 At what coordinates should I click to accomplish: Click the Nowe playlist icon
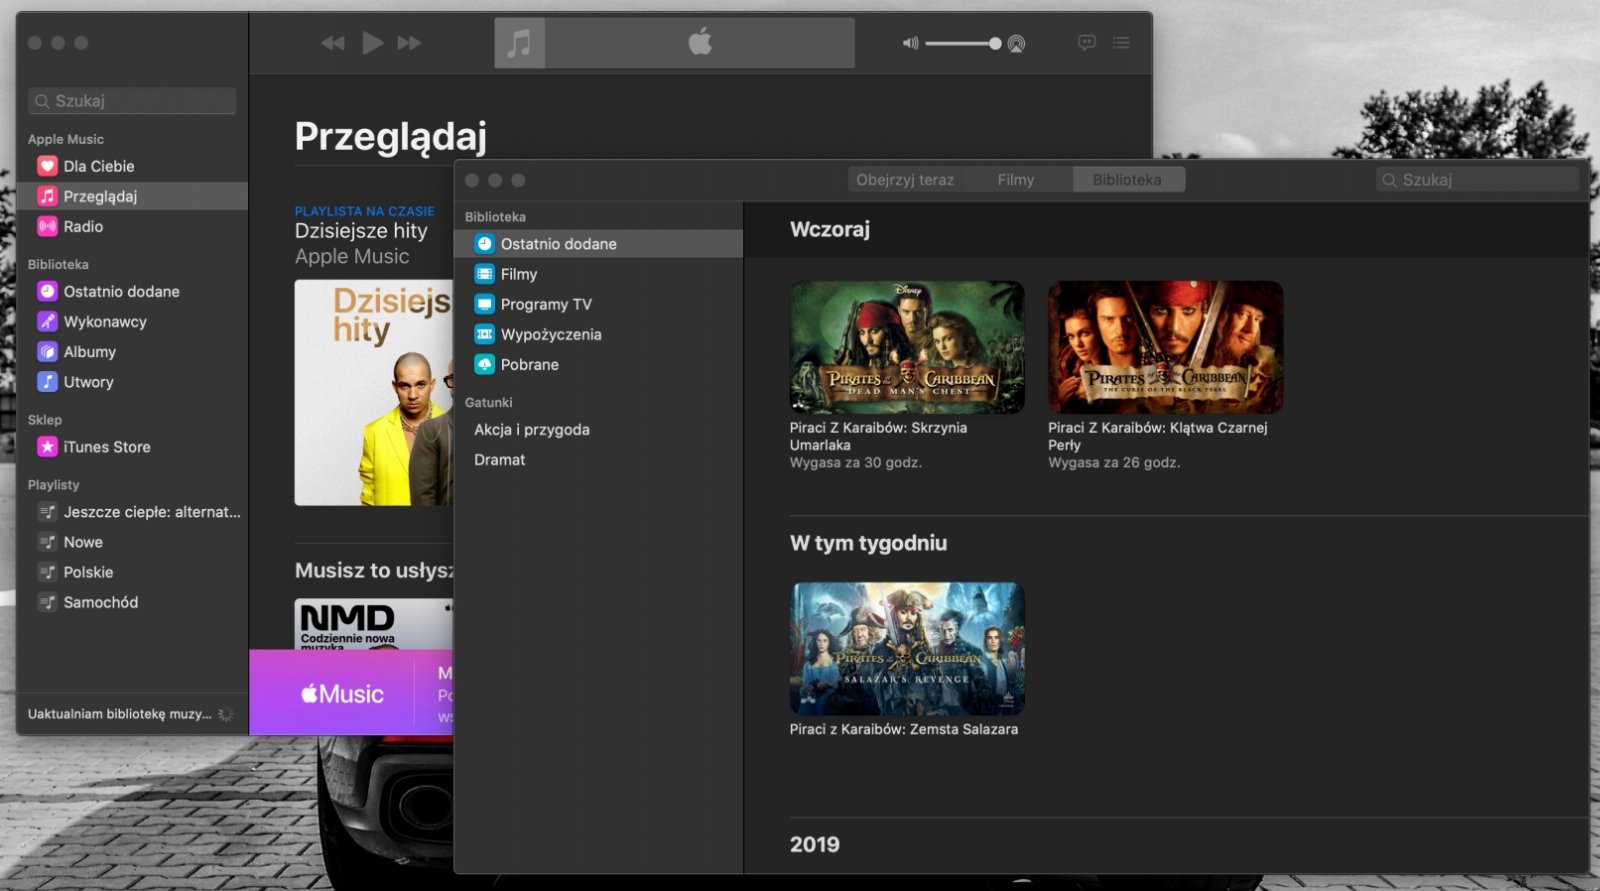click(47, 542)
